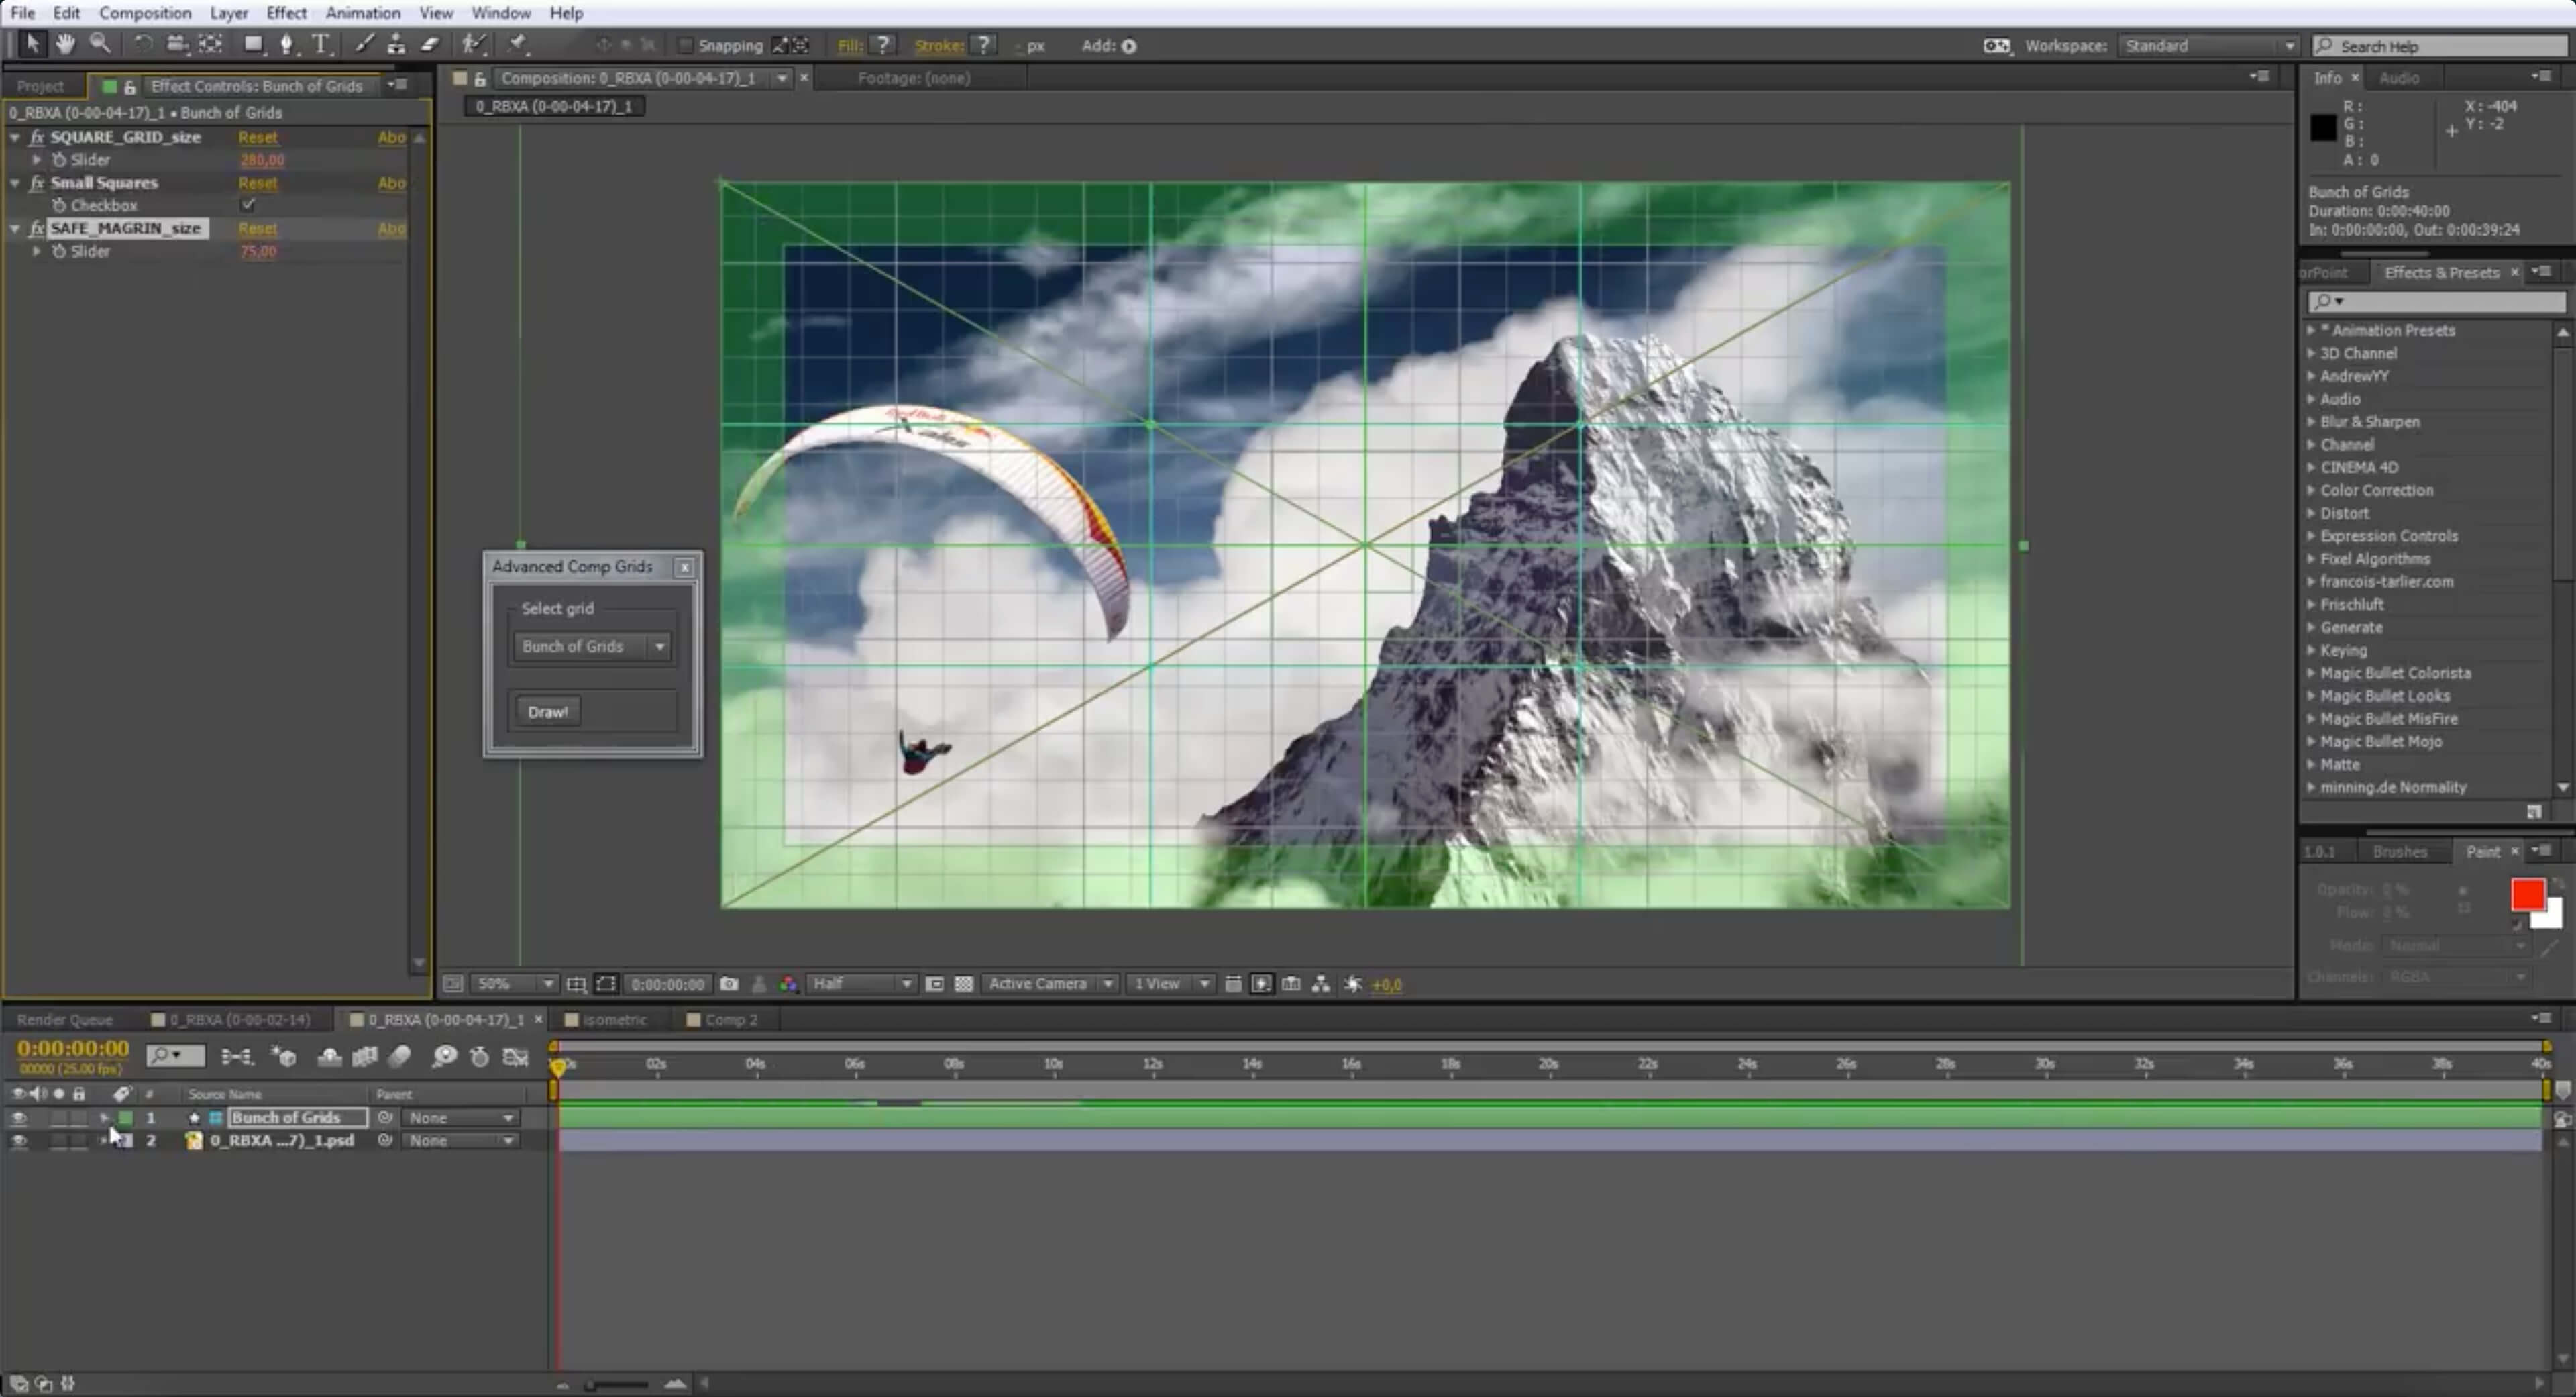Toggle transparency grid in viewer
Image resolution: width=2576 pixels, height=1397 pixels.
coord(964,984)
